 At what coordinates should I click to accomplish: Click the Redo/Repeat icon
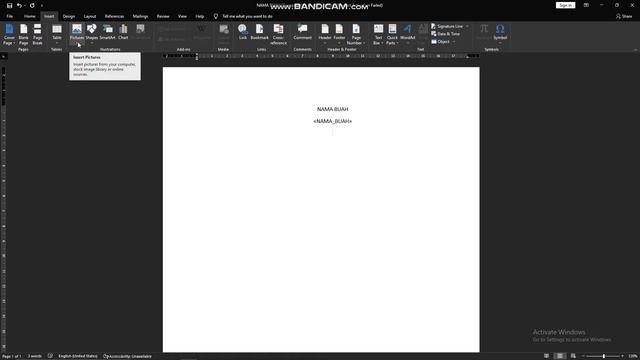(x=32, y=6)
